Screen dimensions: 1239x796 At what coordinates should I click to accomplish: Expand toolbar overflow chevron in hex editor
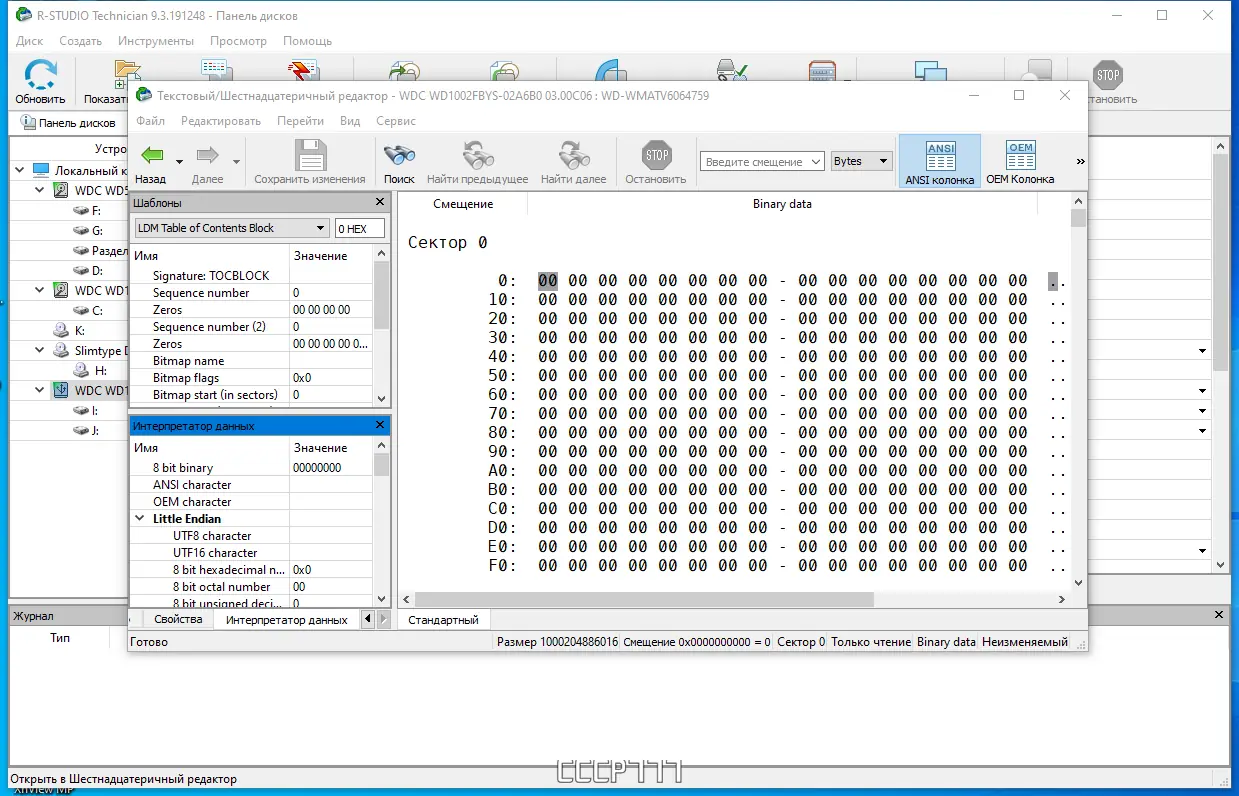tap(1080, 161)
